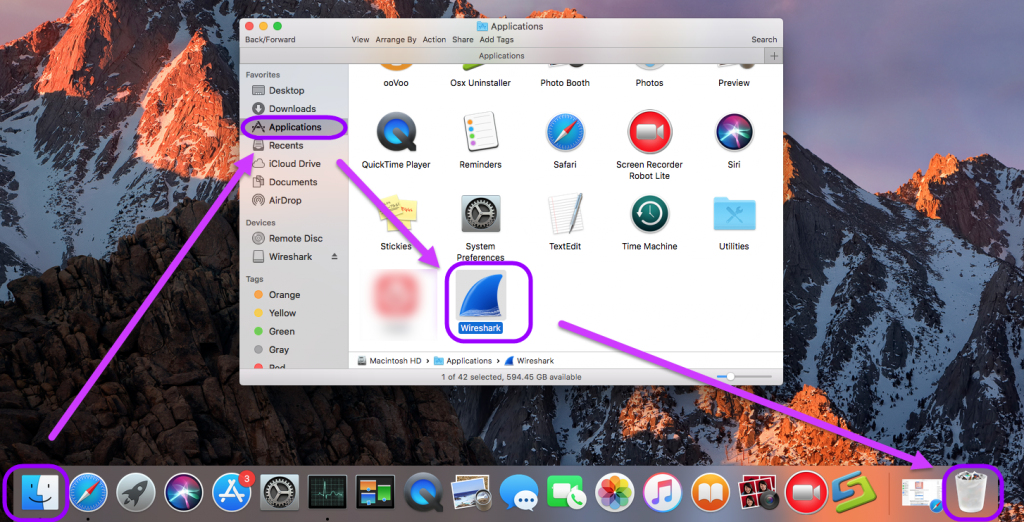Click the Add Tags toolbar button
Viewport: 1024px width, 522px height.
[x=497, y=40]
